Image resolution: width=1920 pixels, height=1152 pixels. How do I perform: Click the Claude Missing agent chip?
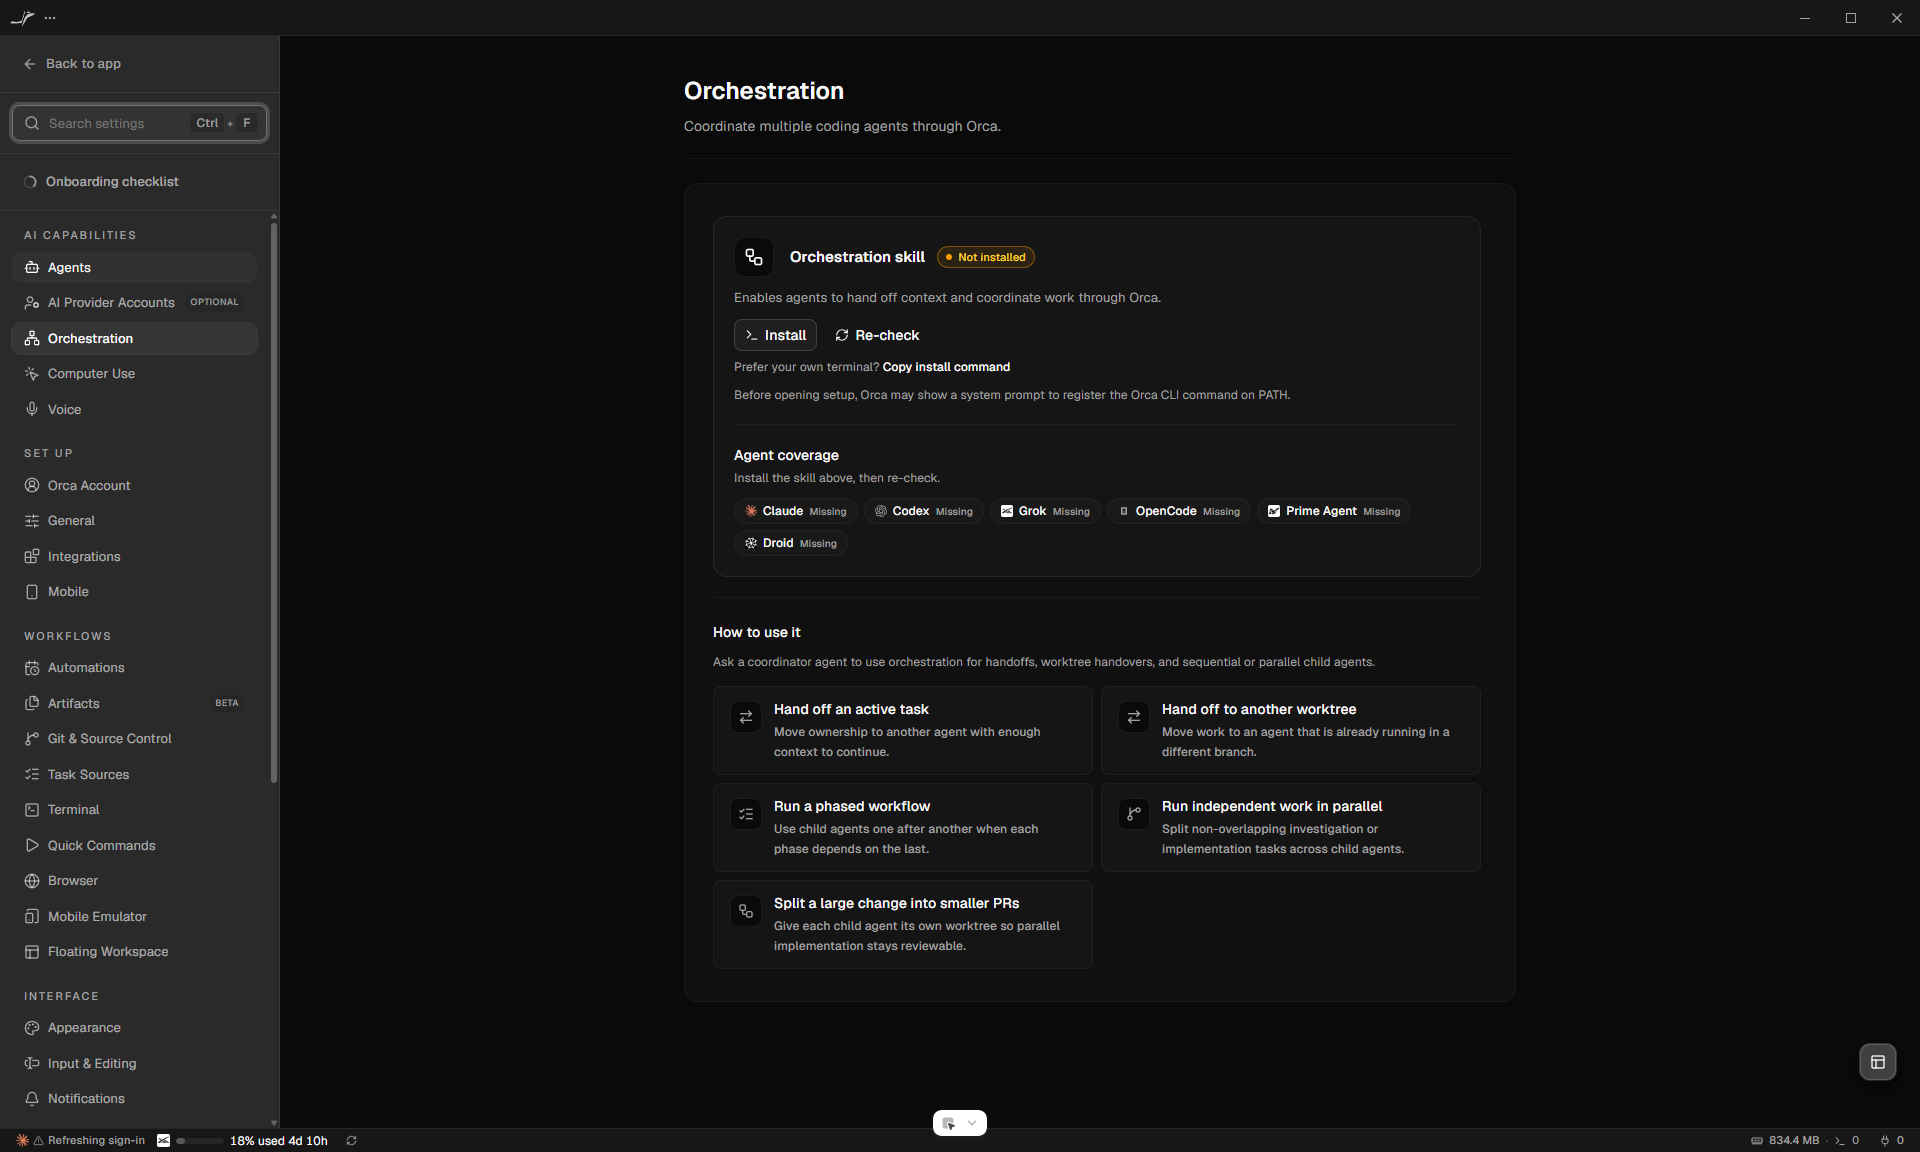[795, 511]
